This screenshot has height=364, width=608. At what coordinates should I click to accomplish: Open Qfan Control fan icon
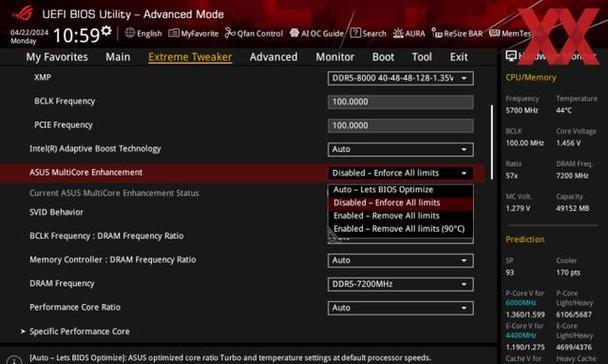[230, 33]
